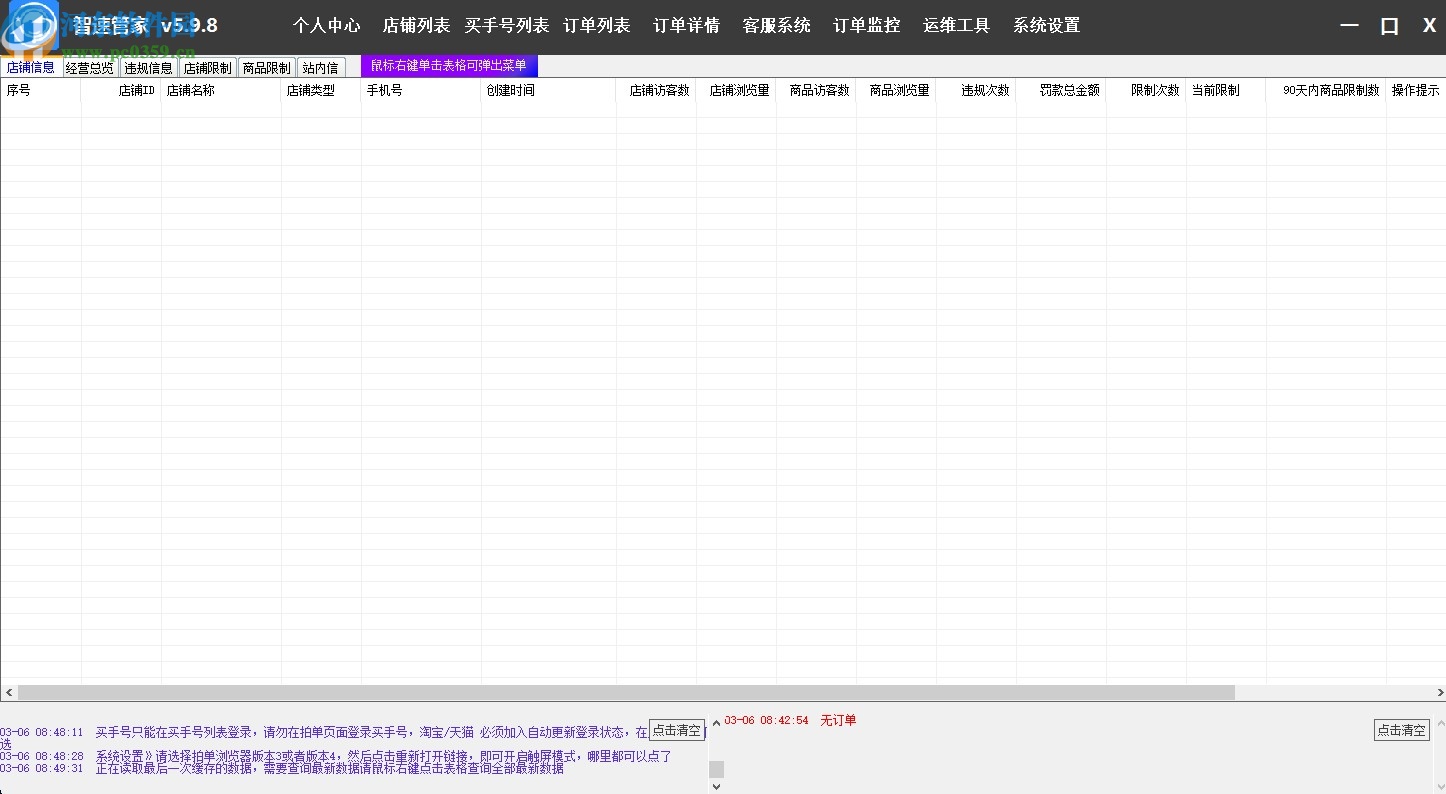Click the 罚款总金额 column header

(1061, 91)
